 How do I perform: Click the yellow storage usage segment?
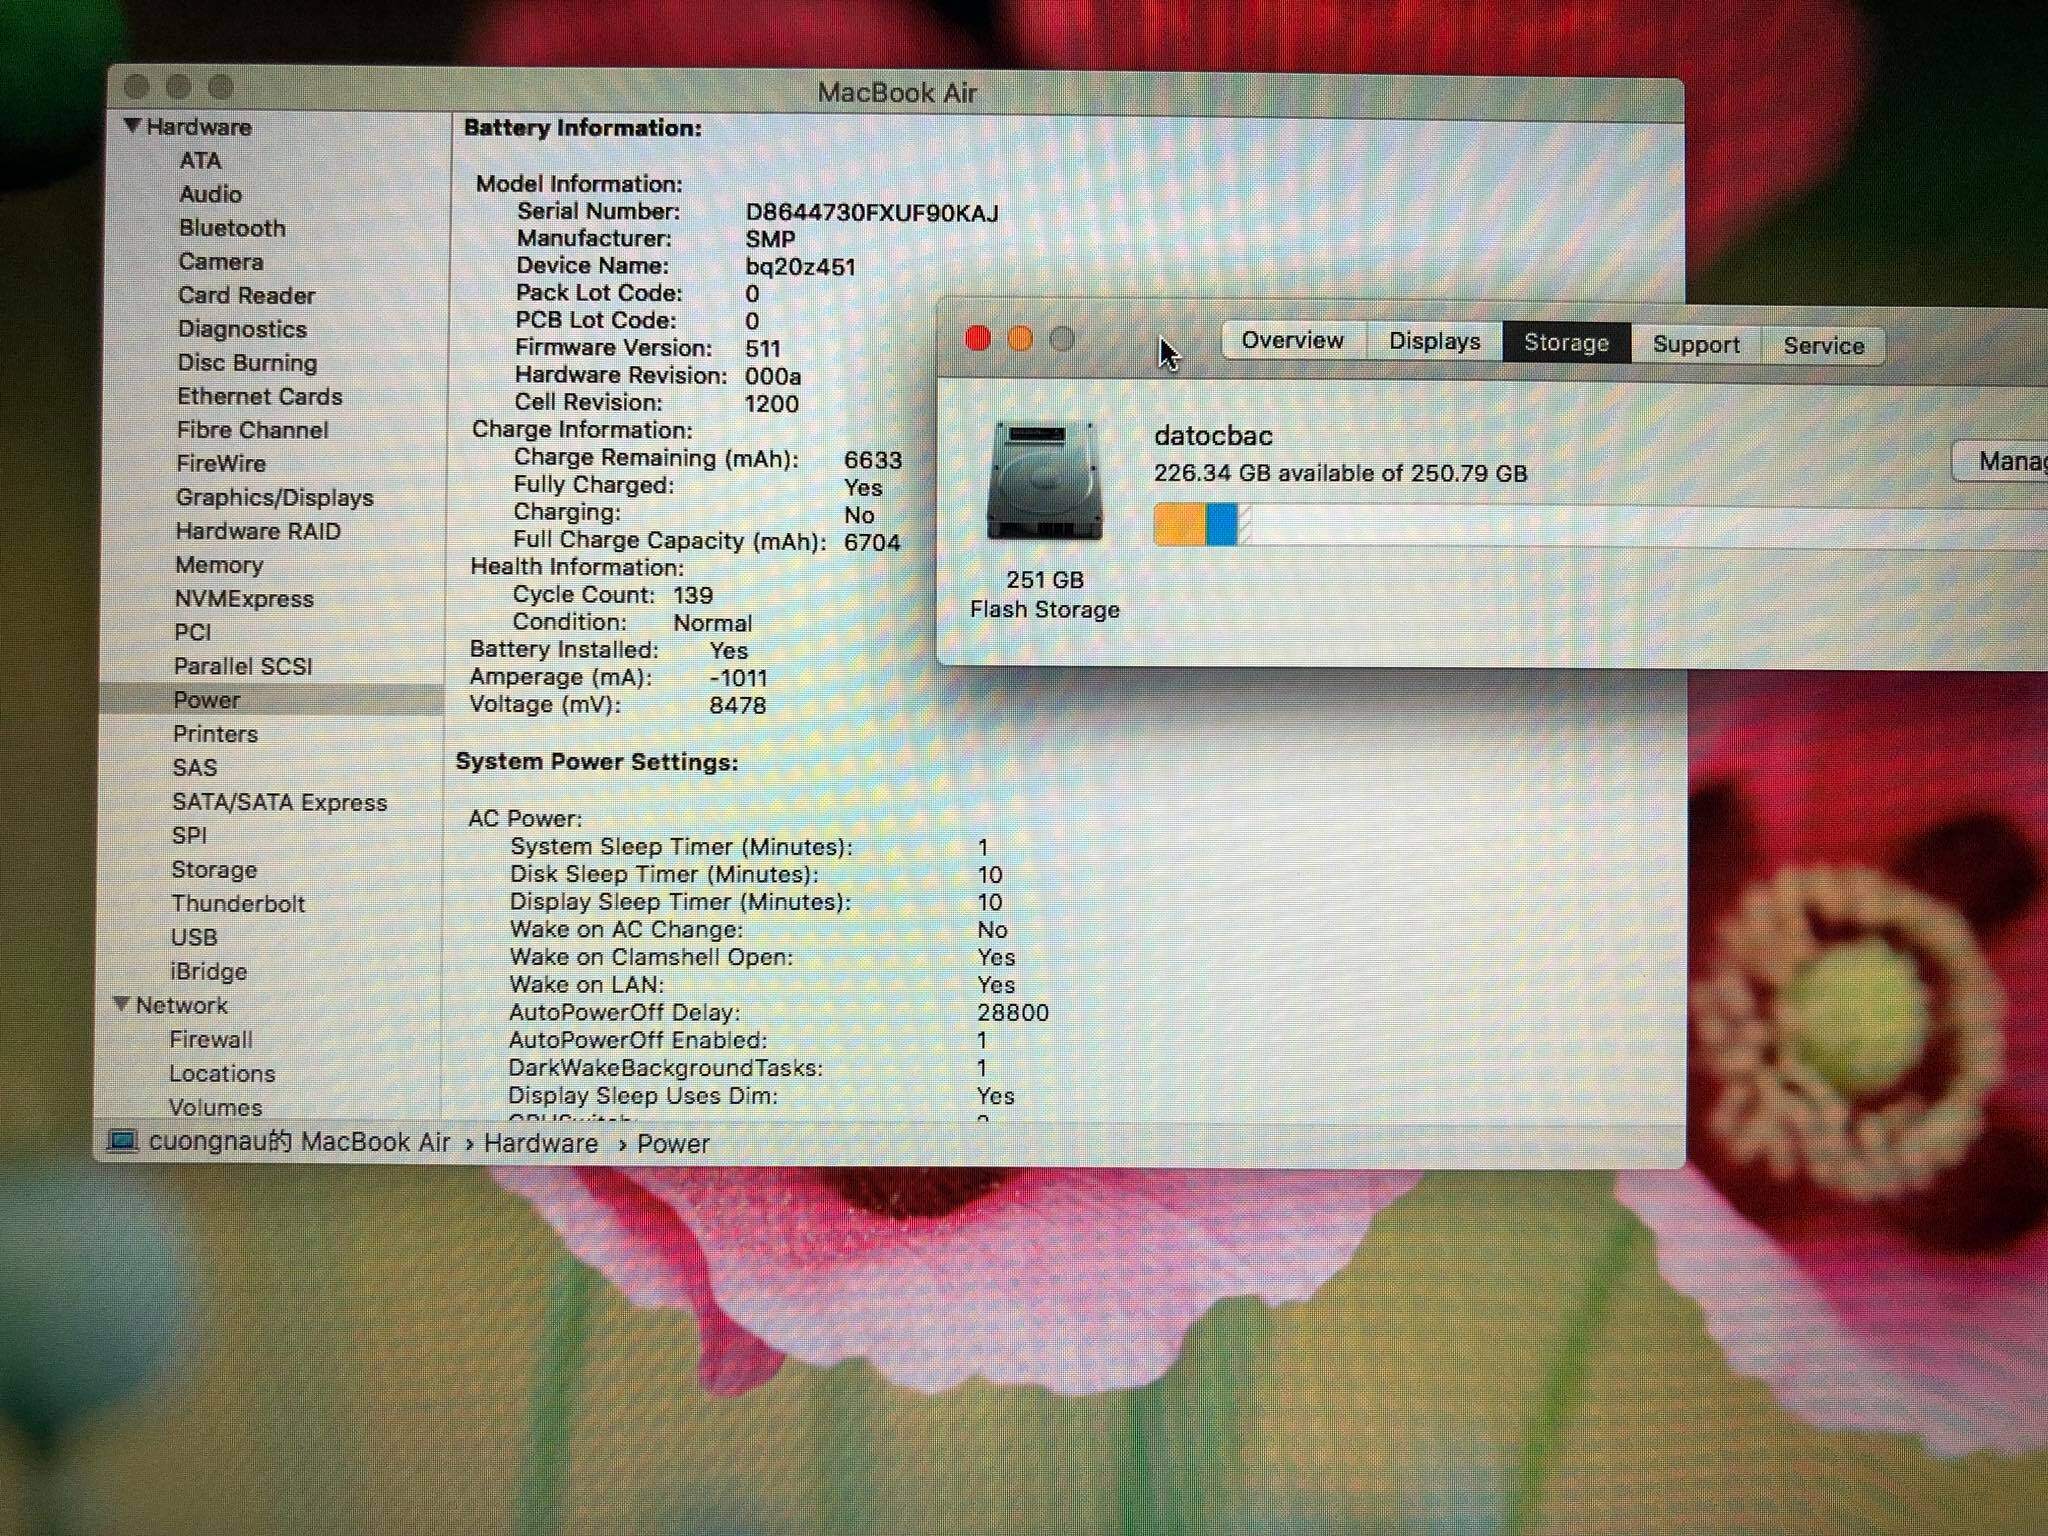point(1179,524)
